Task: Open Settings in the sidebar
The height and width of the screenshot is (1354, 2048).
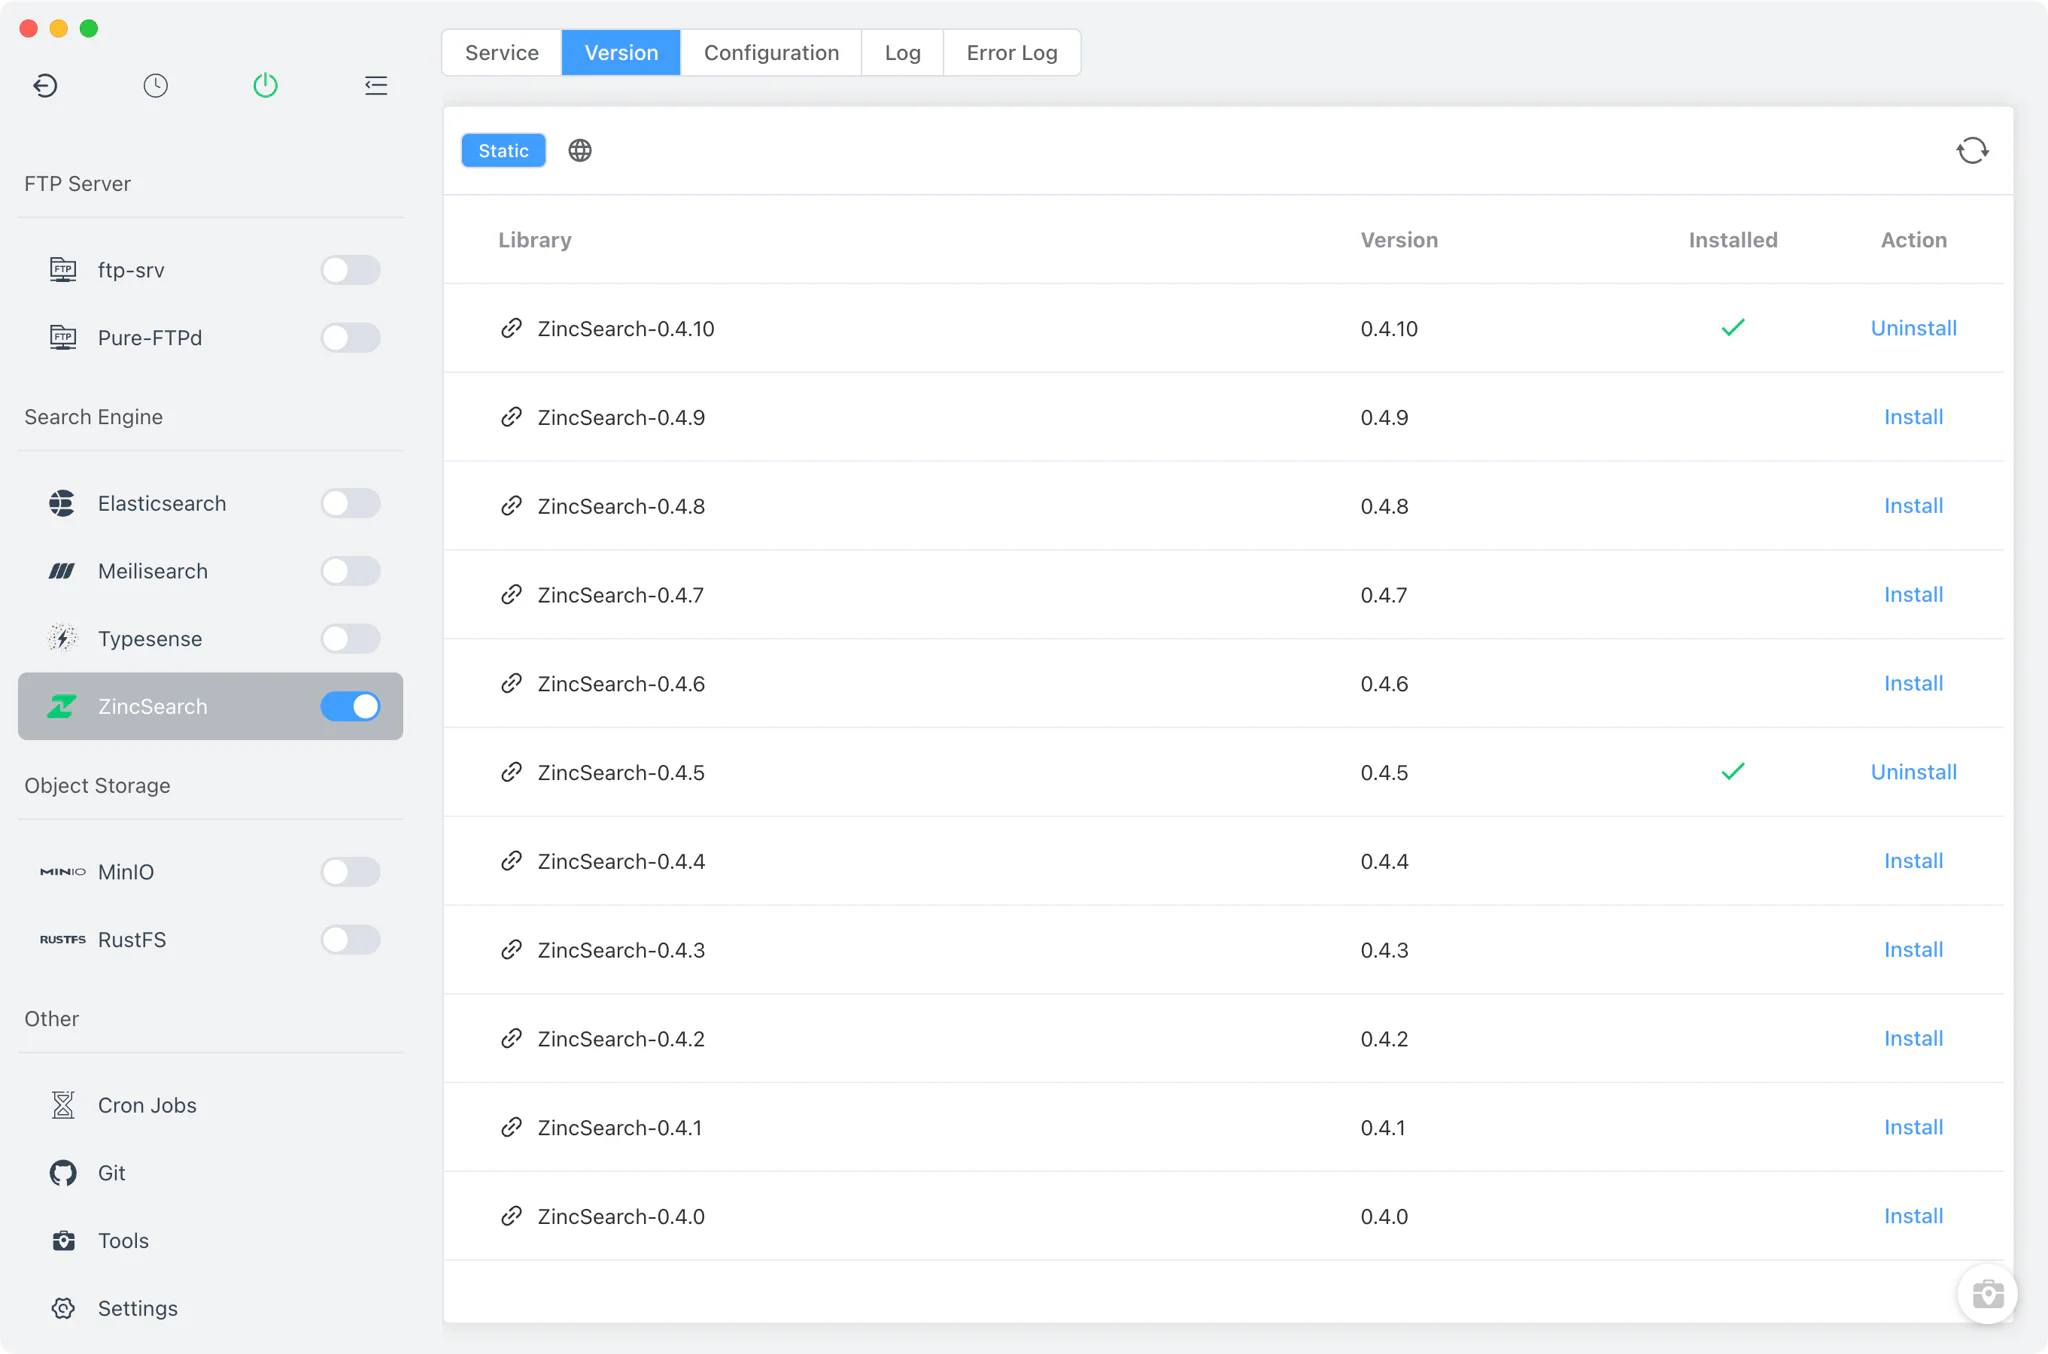Action: pyautogui.click(x=210, y=1308)
